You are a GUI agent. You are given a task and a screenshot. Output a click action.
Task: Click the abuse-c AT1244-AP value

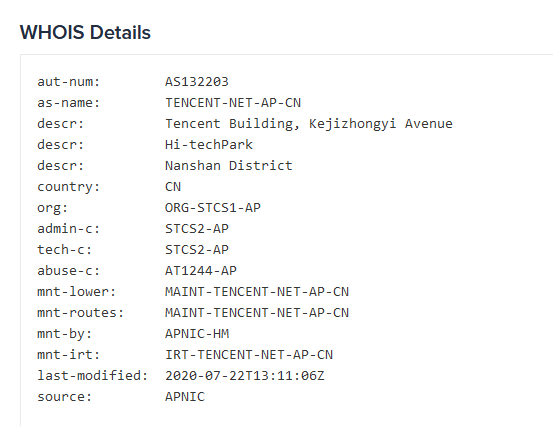tap(201, 270)
